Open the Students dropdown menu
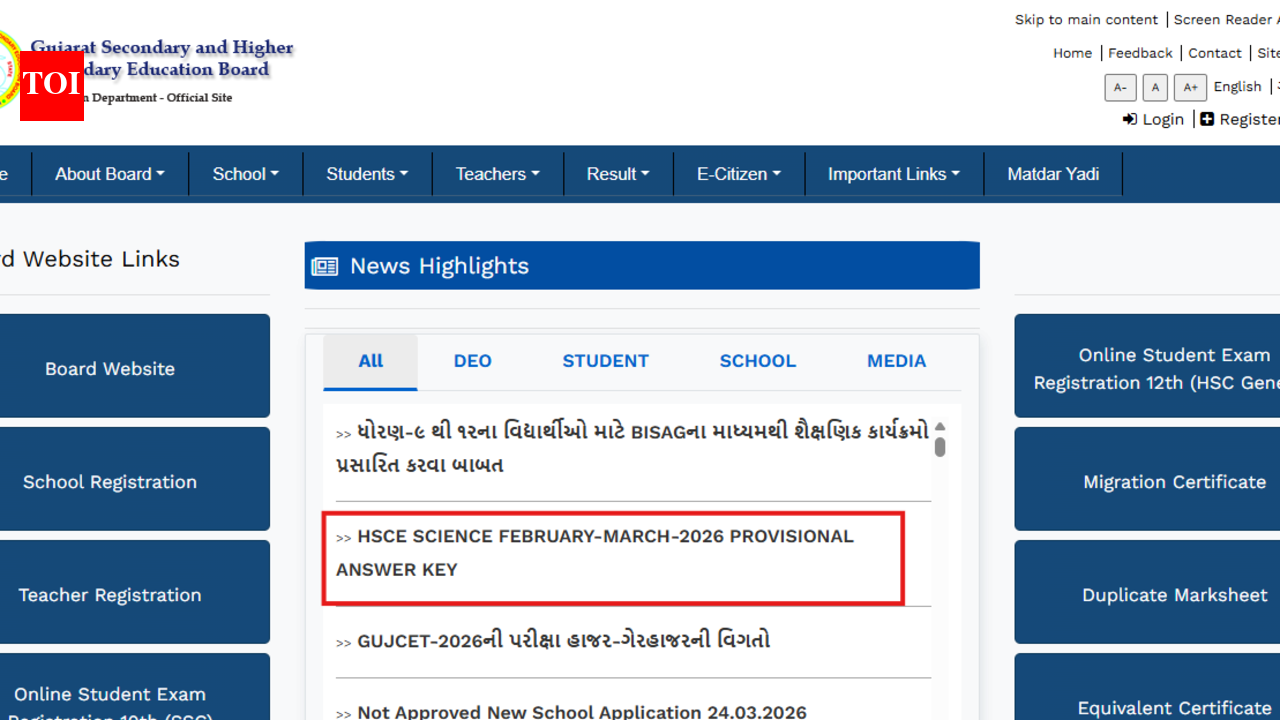Viewport: 1280px width, 720px height. pos(367,173)
